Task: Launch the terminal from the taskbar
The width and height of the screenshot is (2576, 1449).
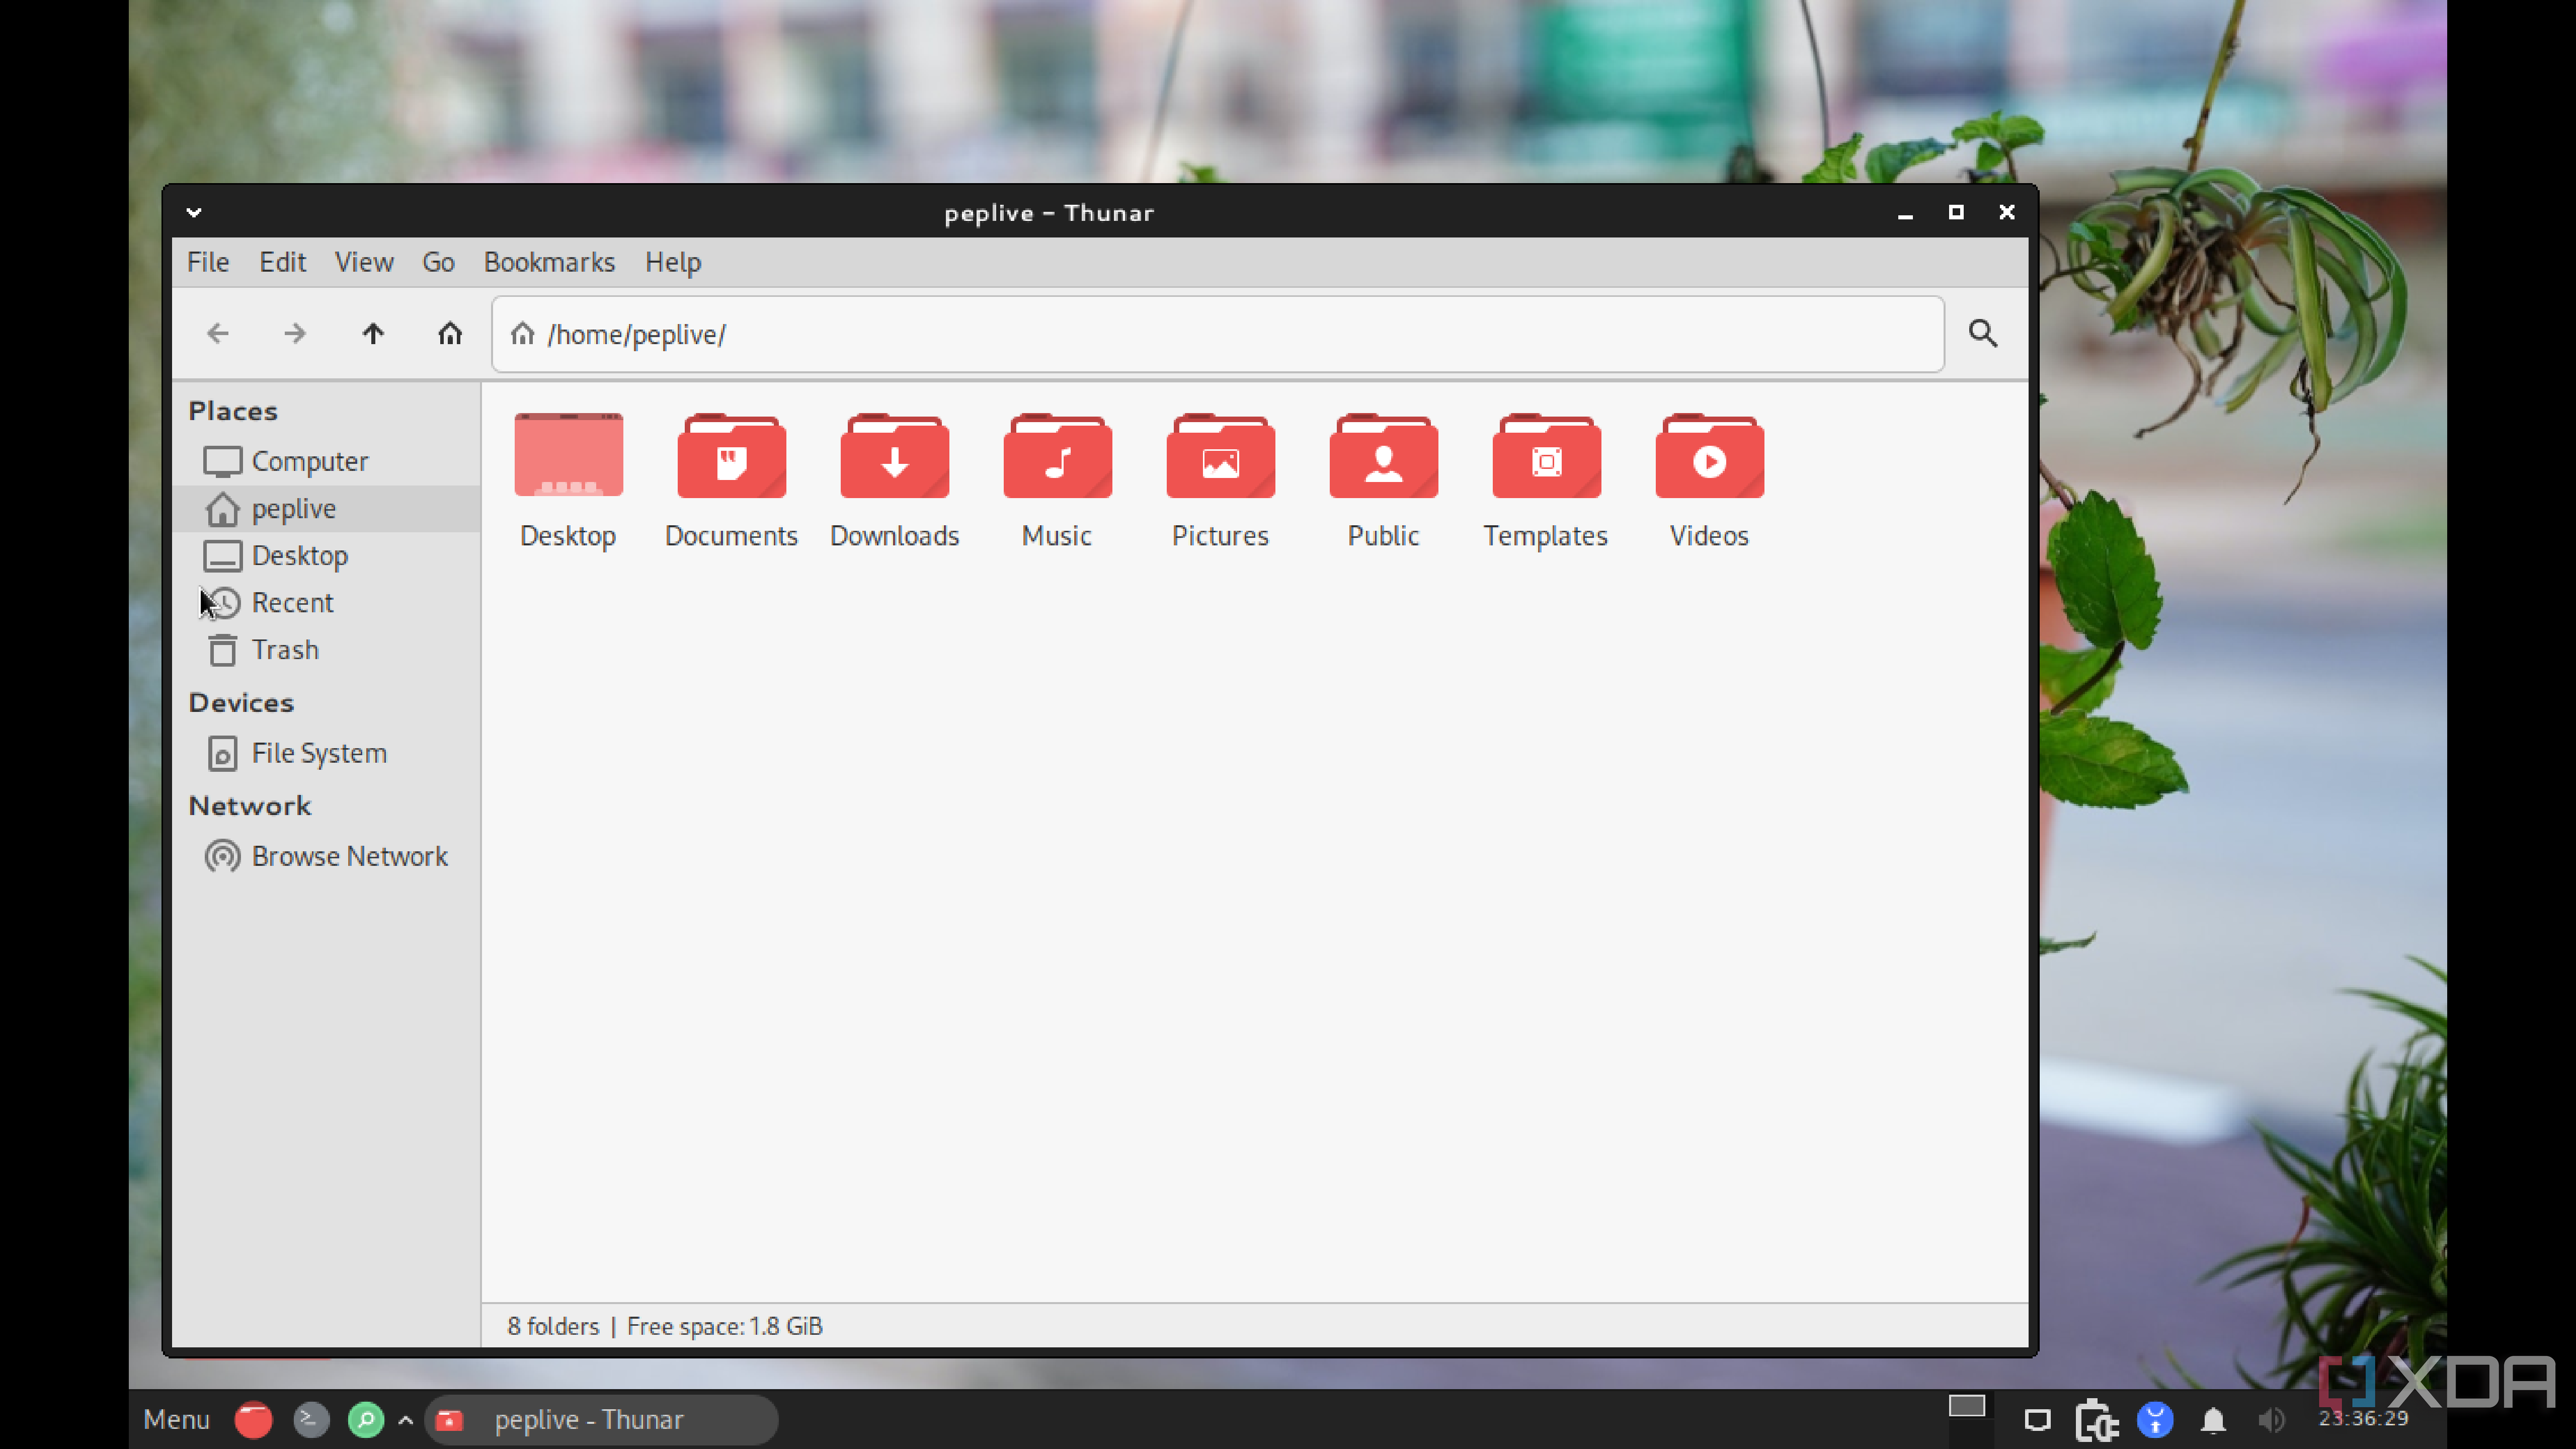Action: [x=311, y=1419]
